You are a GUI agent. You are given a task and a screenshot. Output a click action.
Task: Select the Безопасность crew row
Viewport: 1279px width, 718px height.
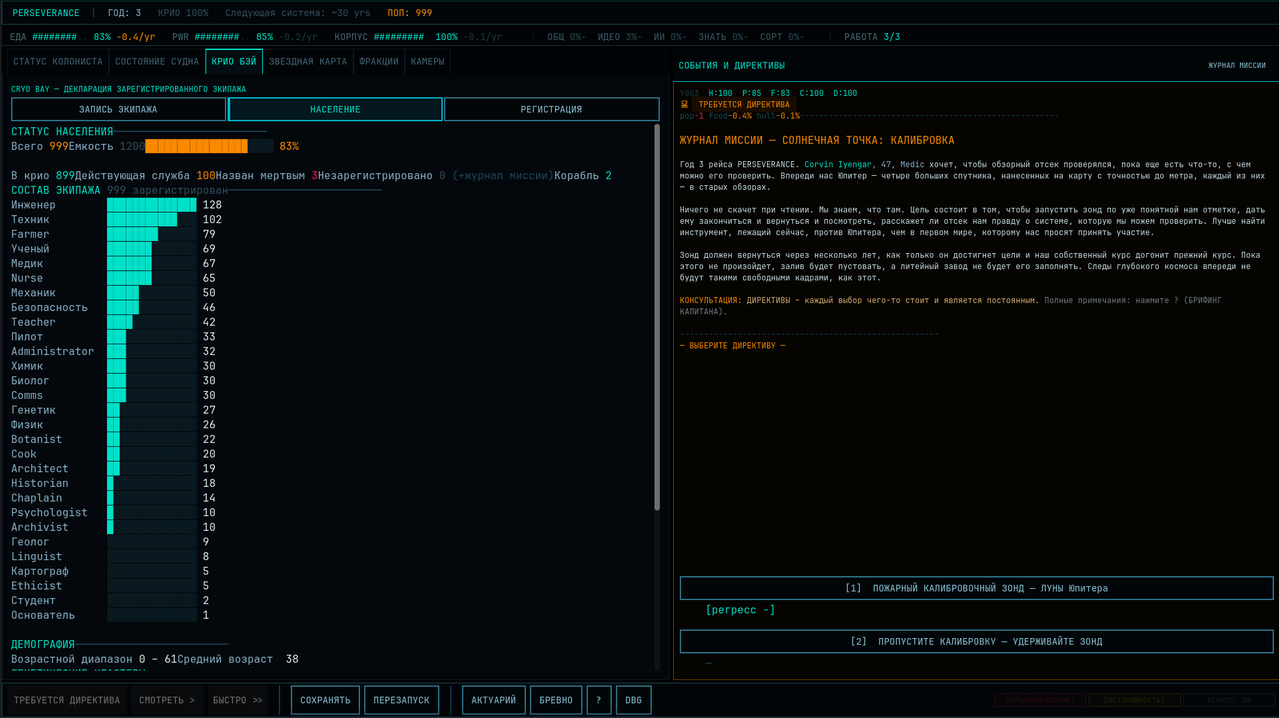click(116, 307)
